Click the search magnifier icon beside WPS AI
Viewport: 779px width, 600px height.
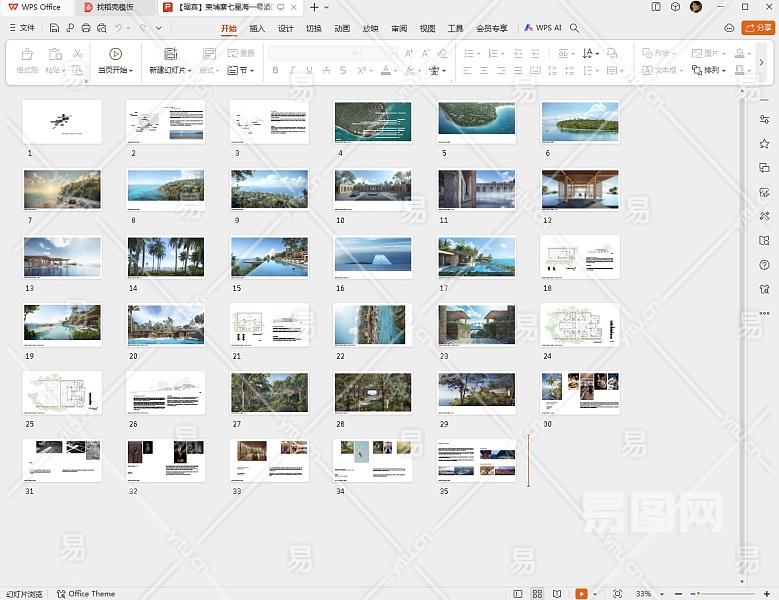(x=575, y=28)
